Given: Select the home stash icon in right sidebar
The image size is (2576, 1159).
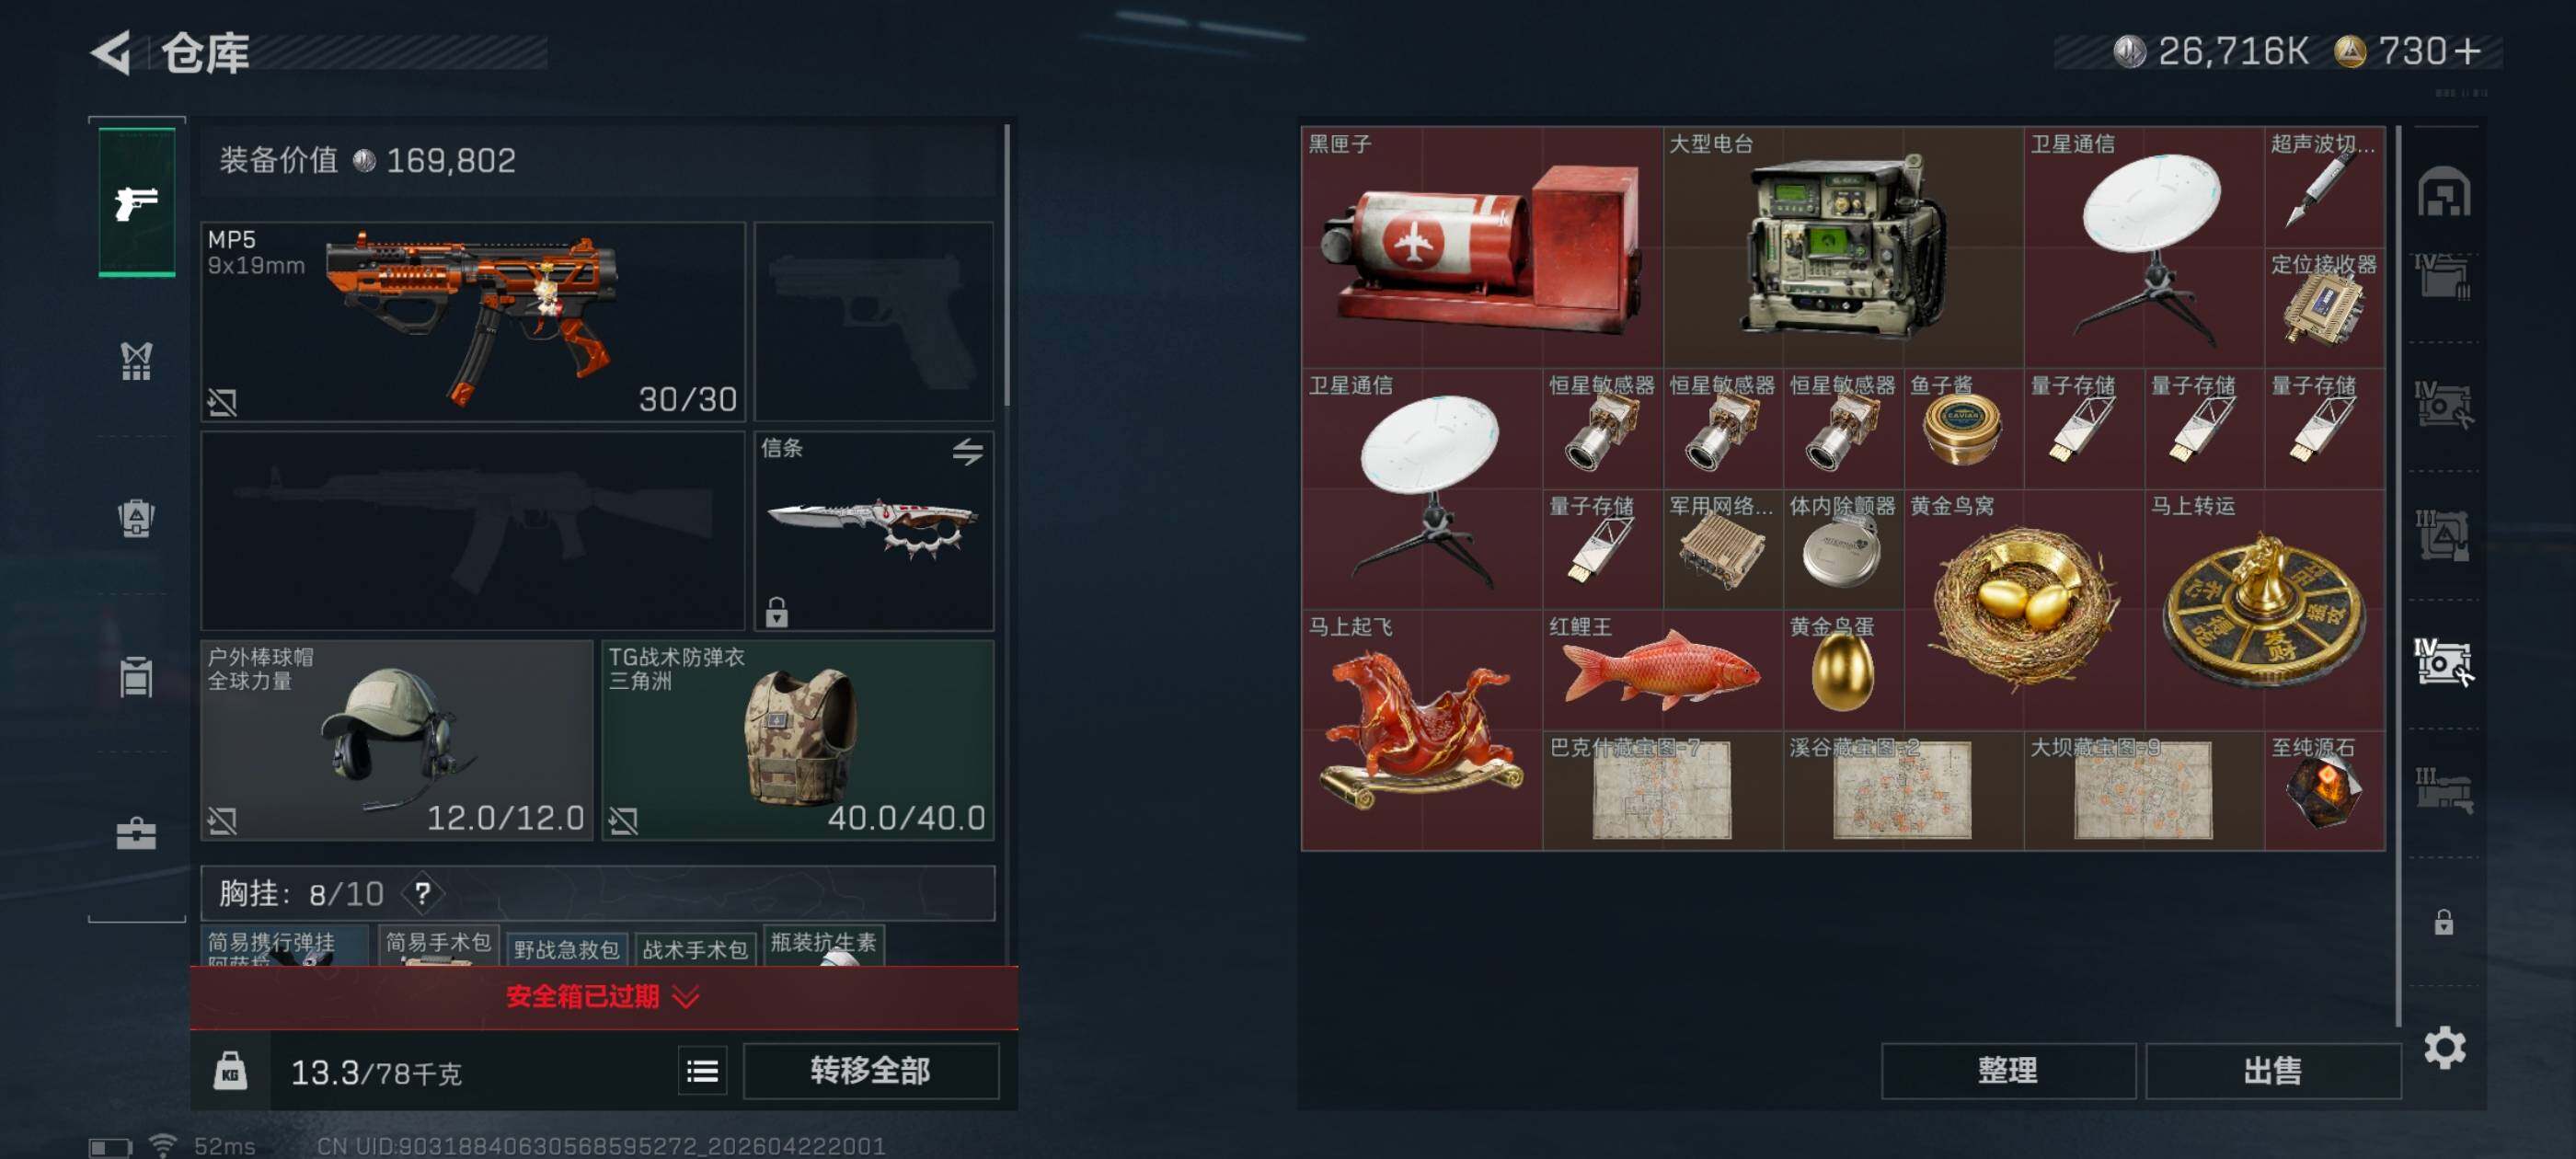Looking at the screenshot, I should tap(2444, 192).
